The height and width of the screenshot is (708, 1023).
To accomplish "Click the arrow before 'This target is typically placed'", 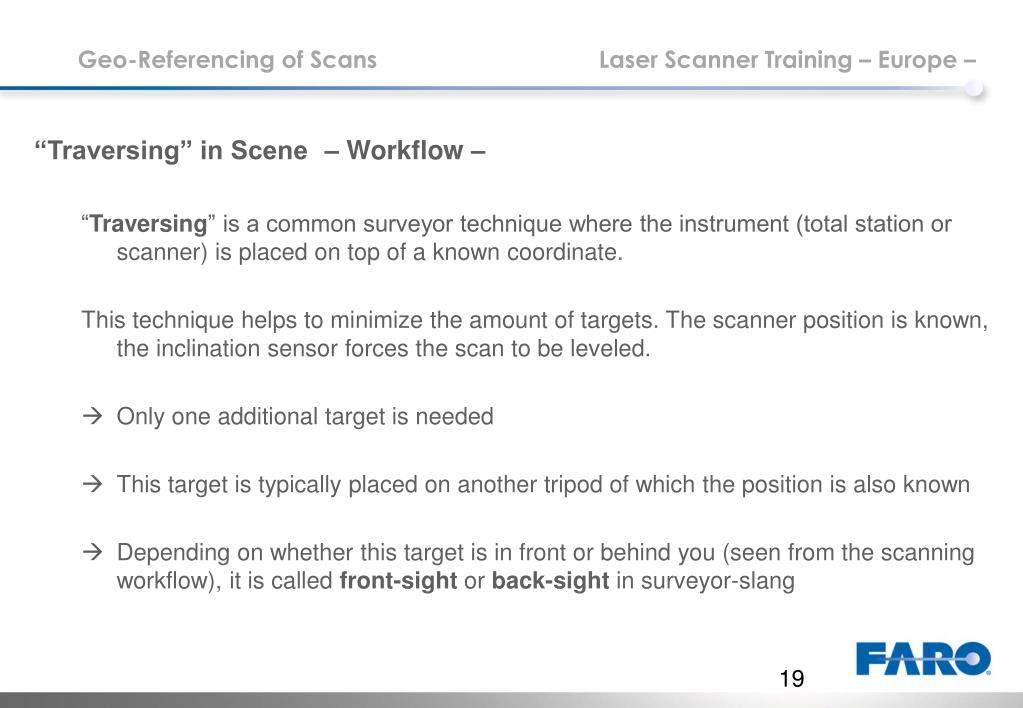I will pos(93,484).
